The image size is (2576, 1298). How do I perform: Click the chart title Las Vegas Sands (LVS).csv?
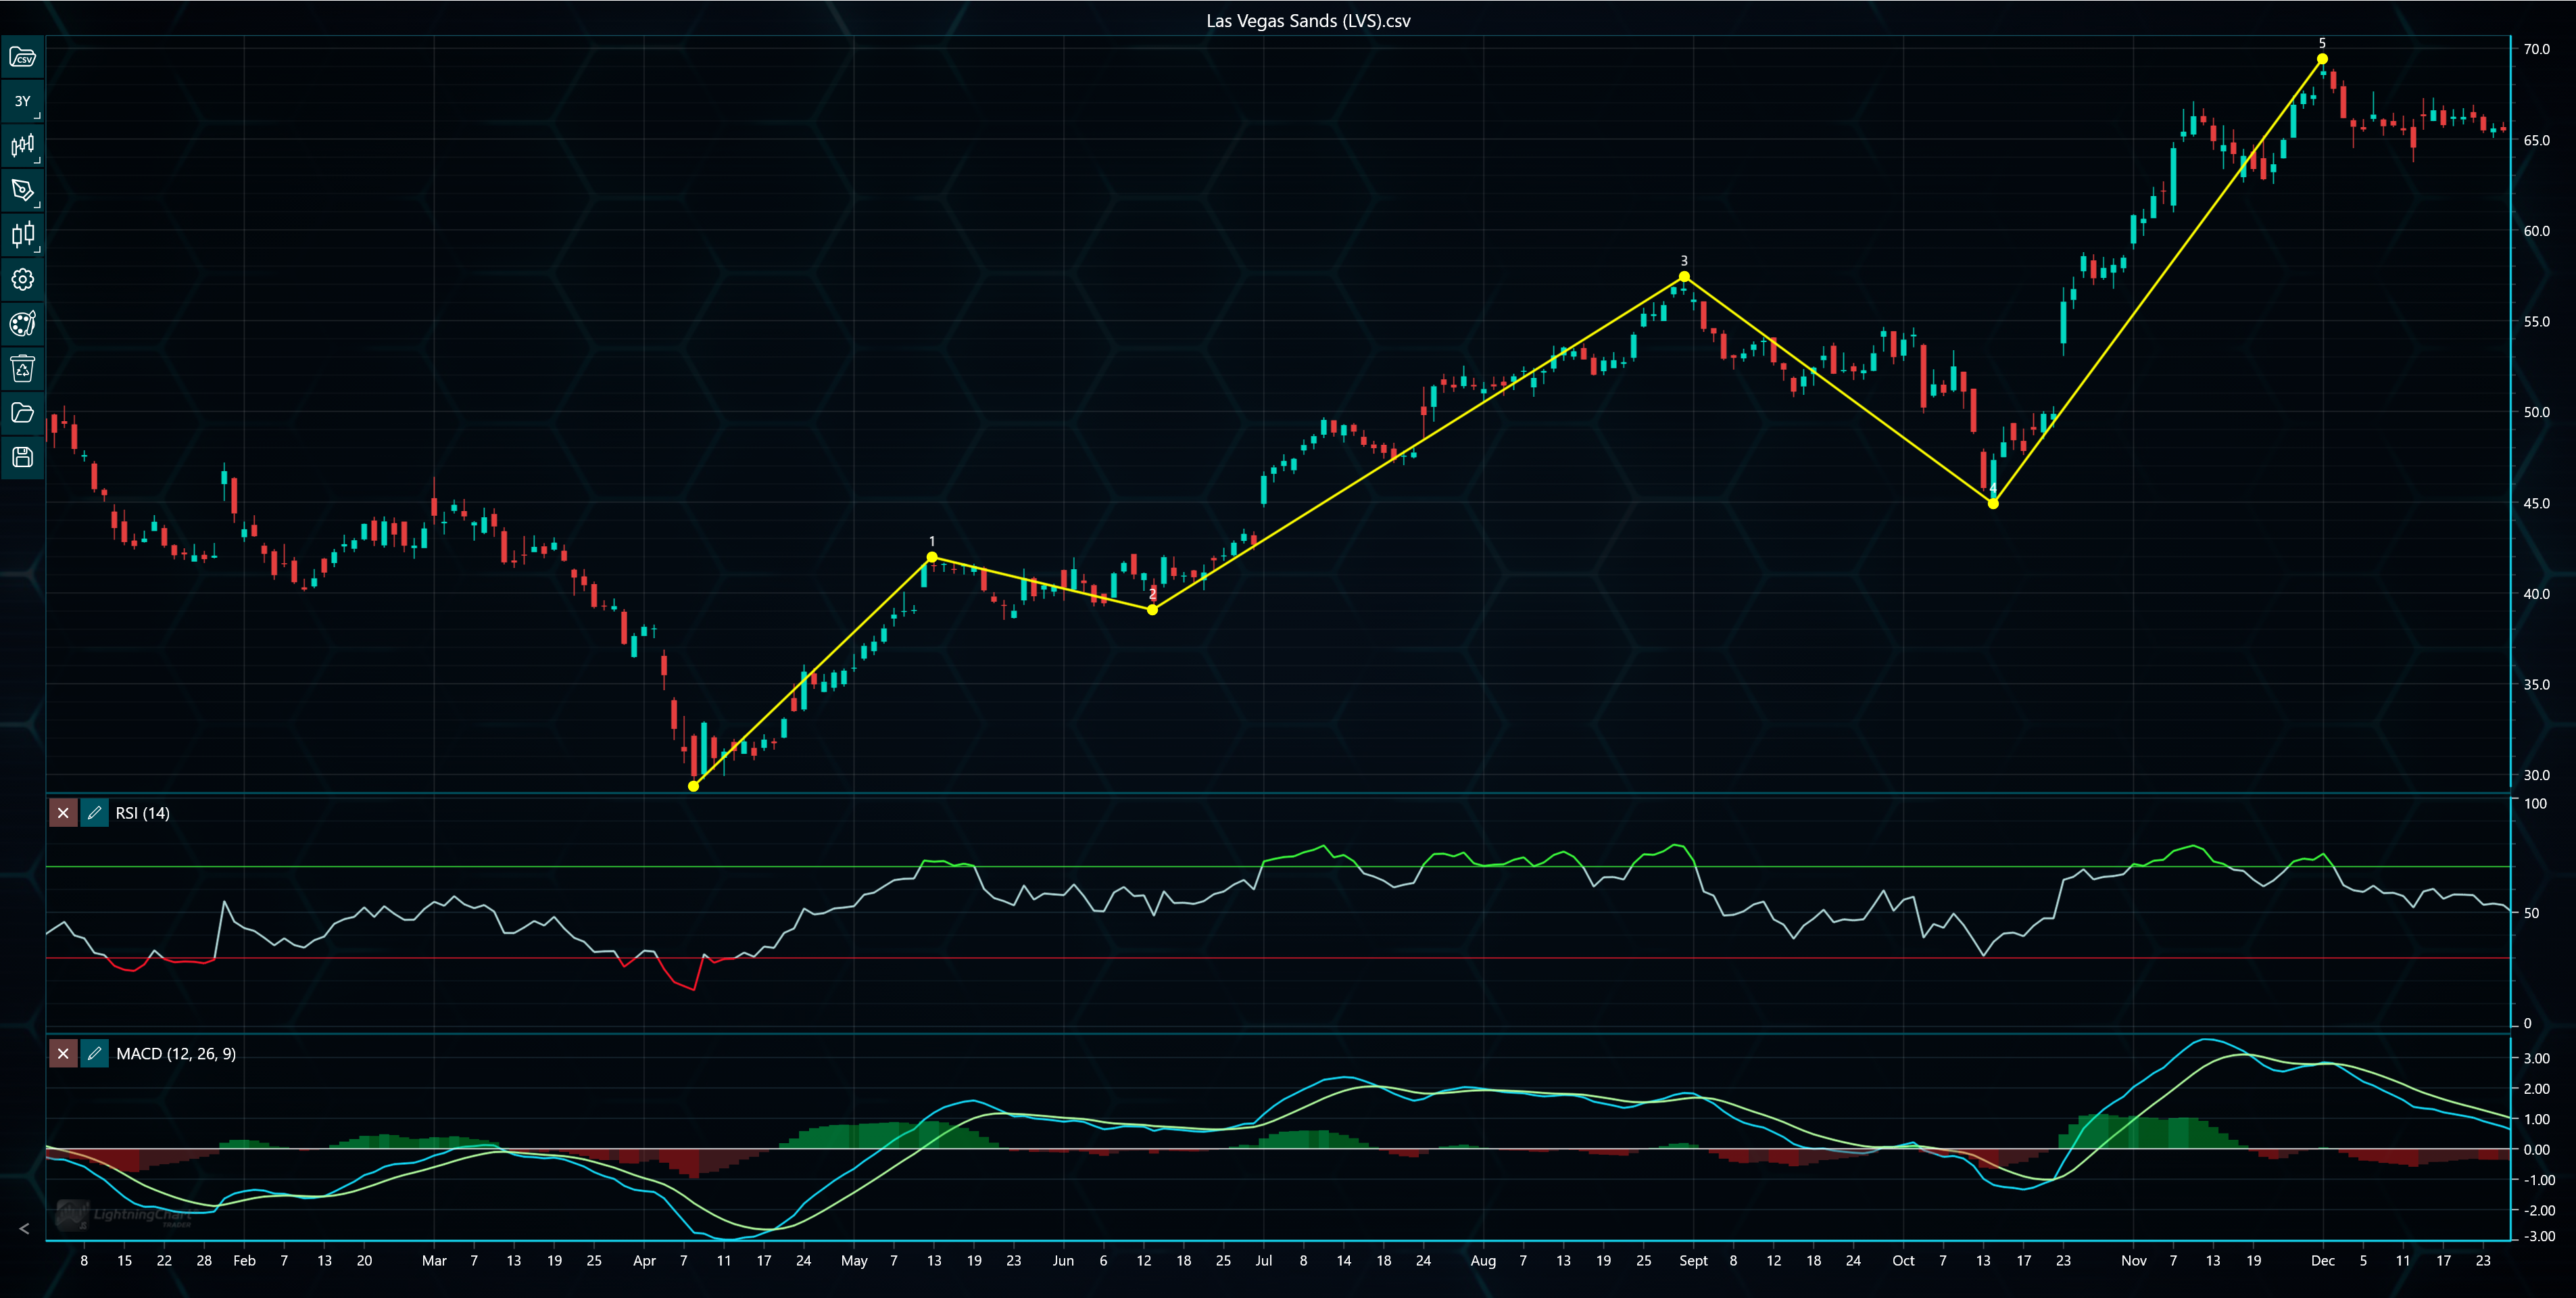[1308, 21]
